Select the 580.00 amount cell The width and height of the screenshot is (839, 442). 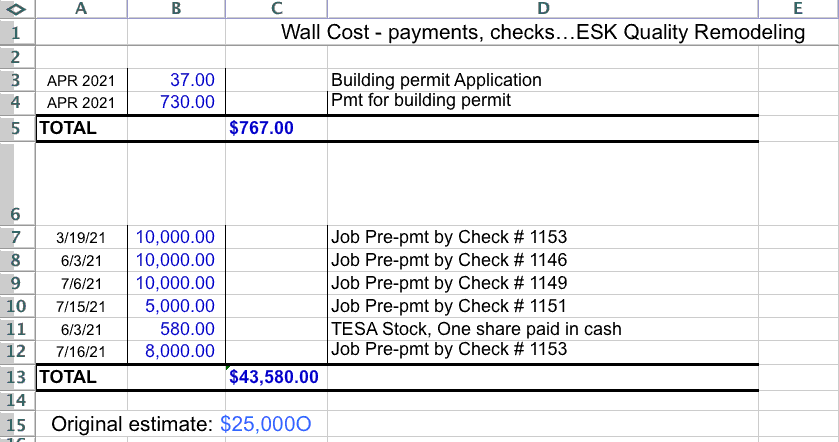point(177,329)
